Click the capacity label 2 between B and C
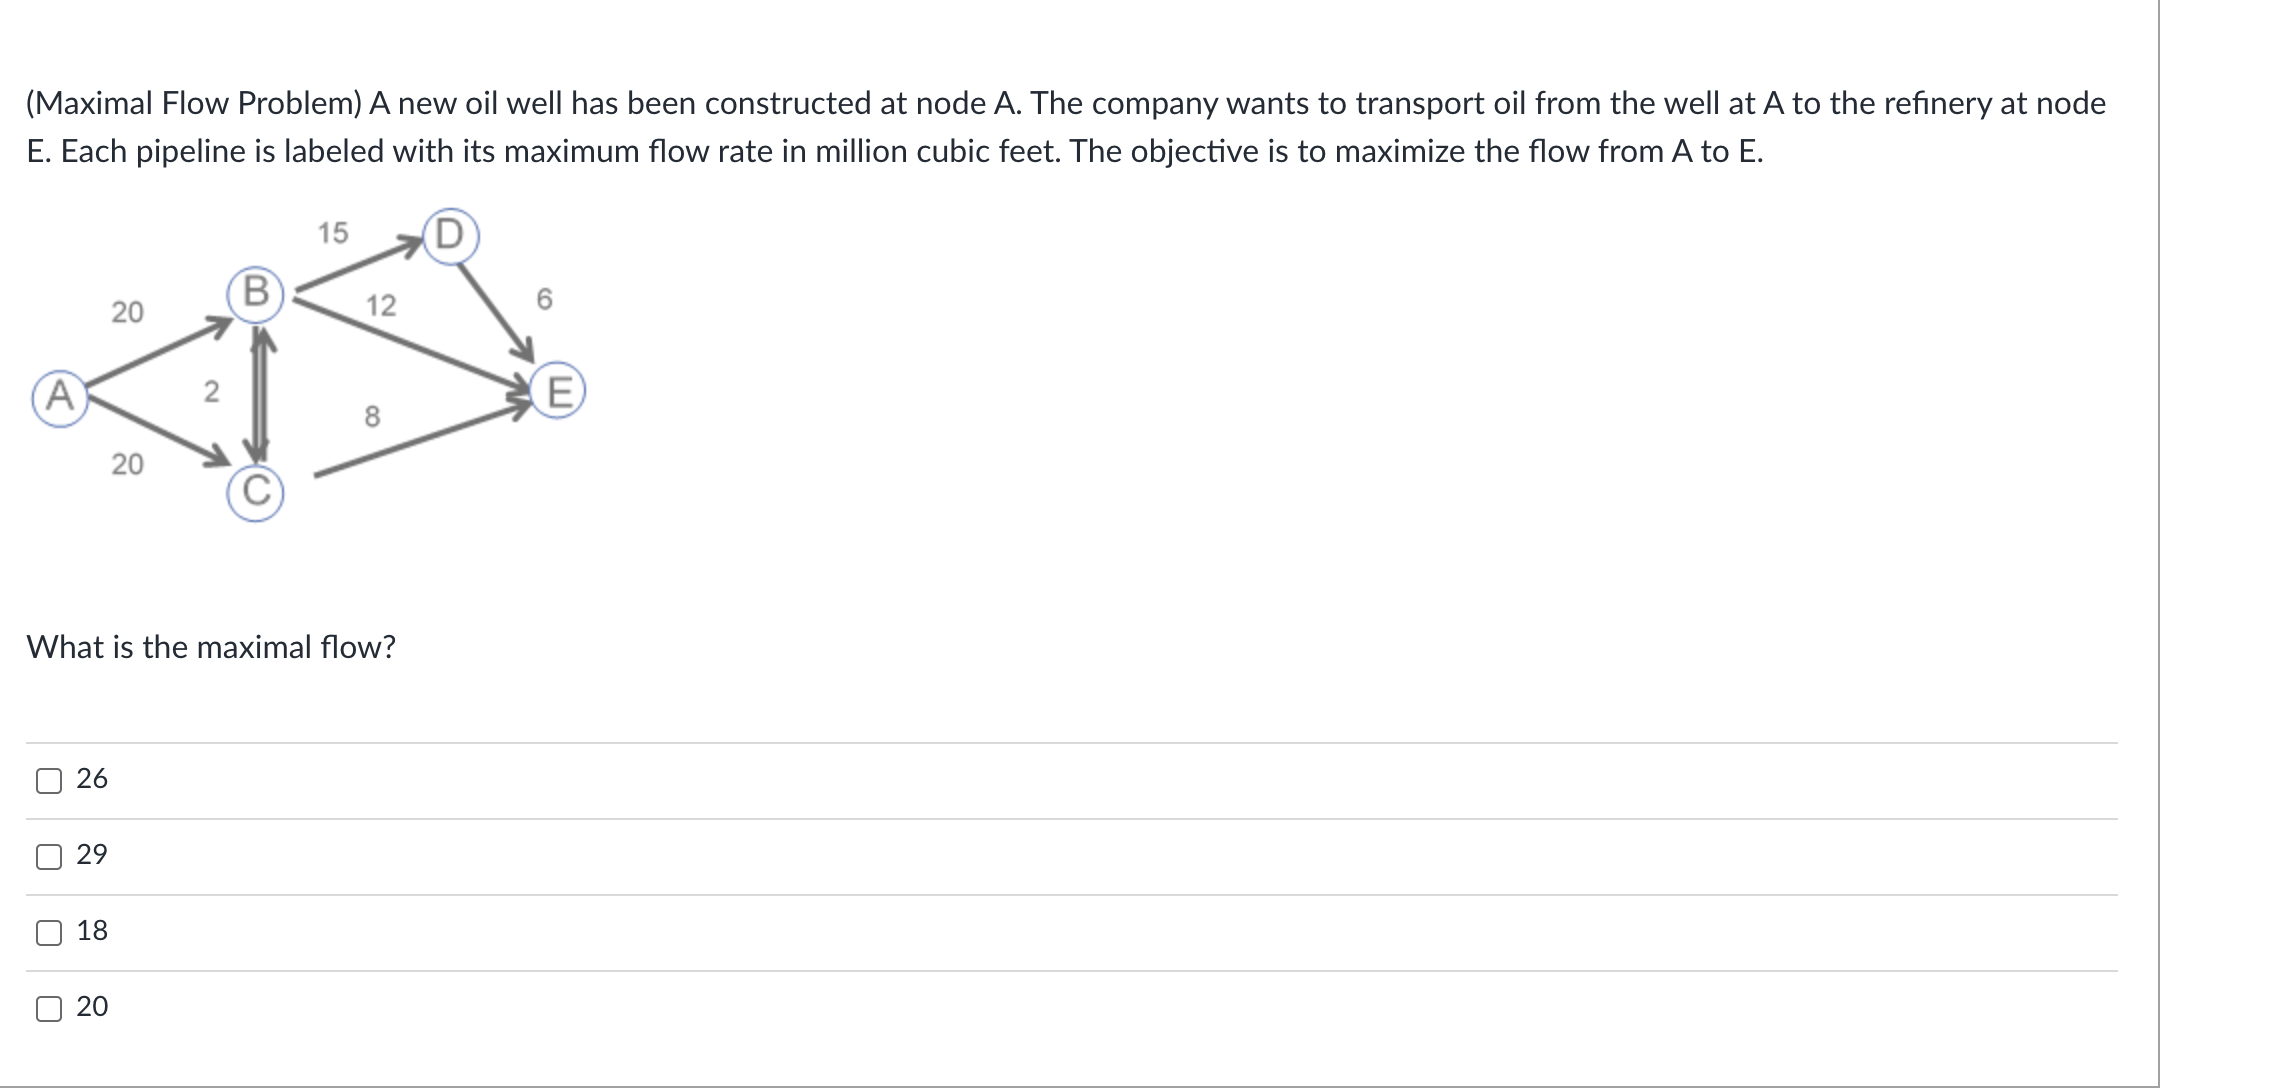 (x=211, y=392)
